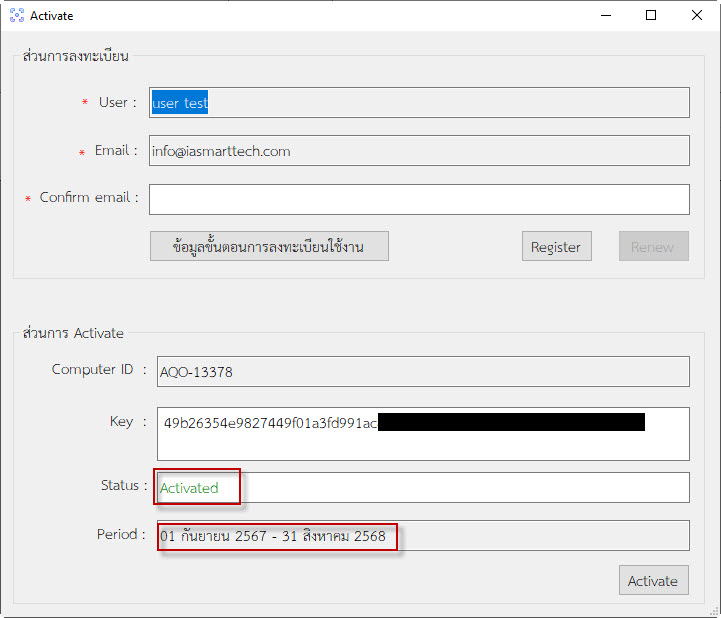
Task: Close the Activate window
Action: [x=697, y=15]
